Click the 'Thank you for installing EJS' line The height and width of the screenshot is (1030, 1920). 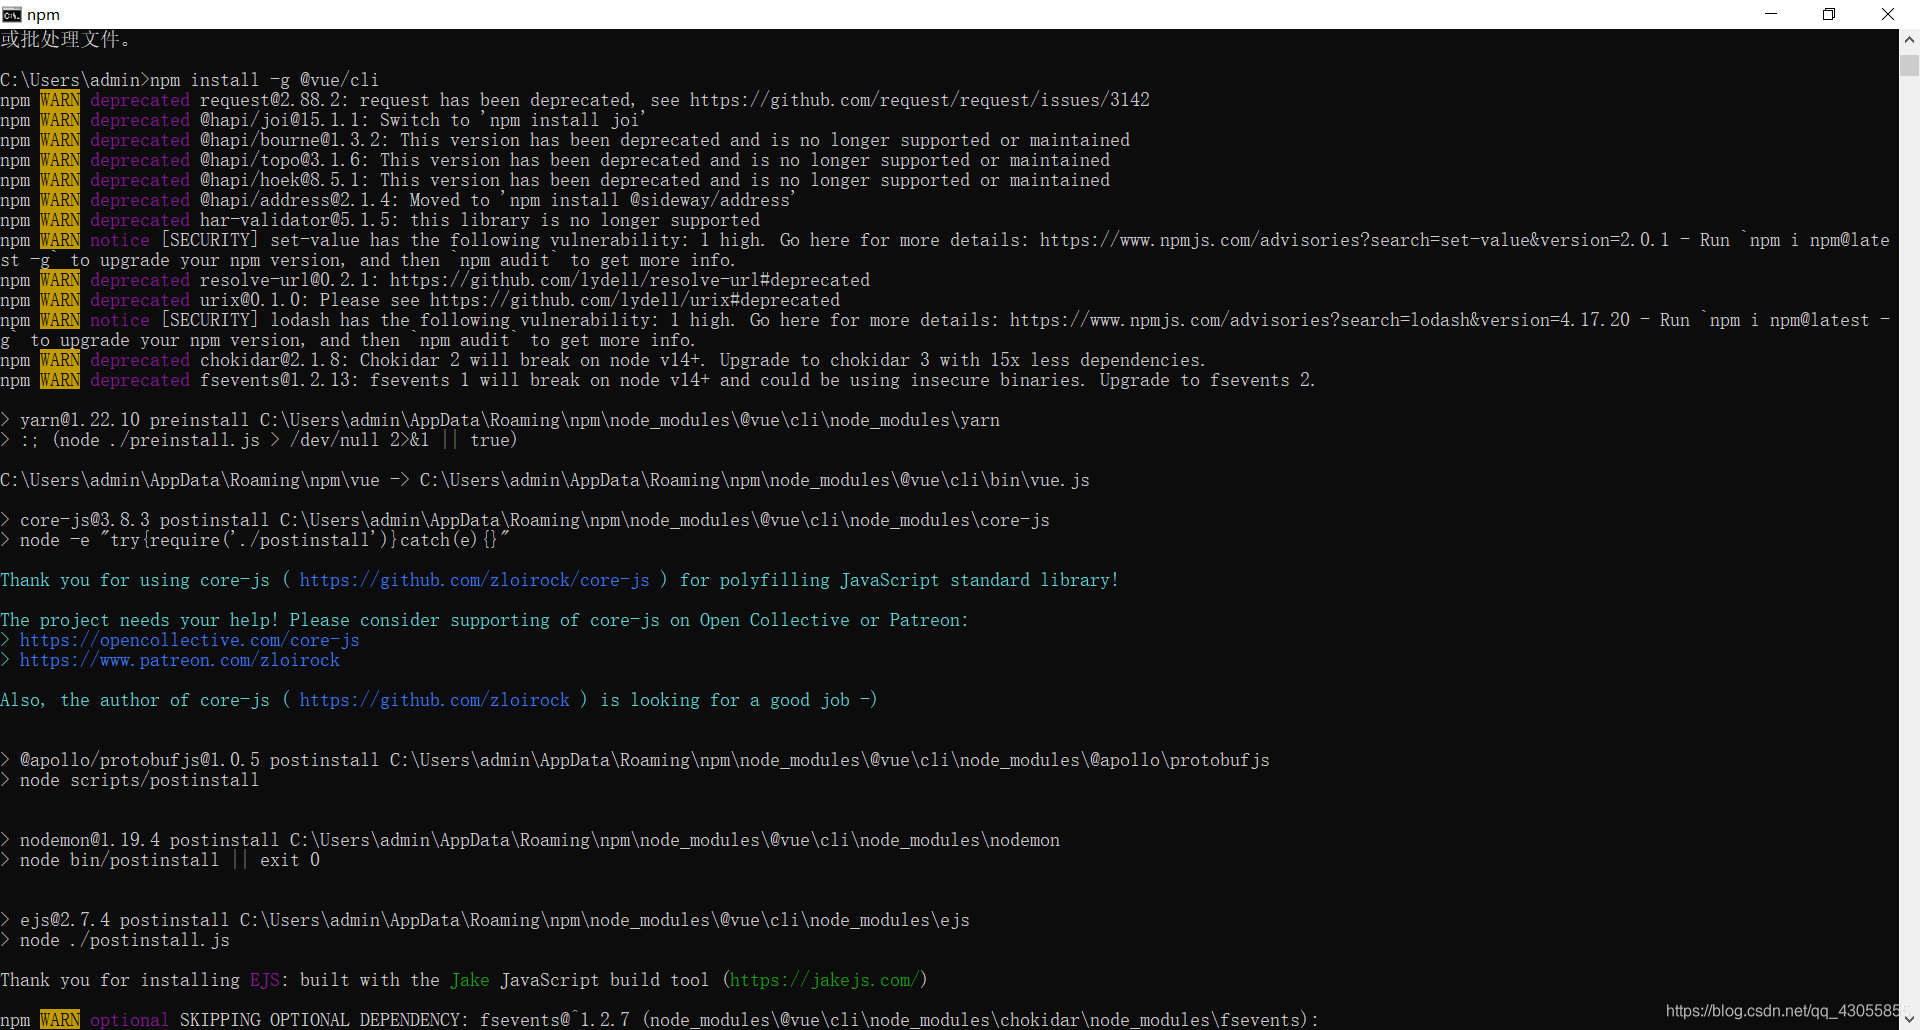tap(464, 980)
